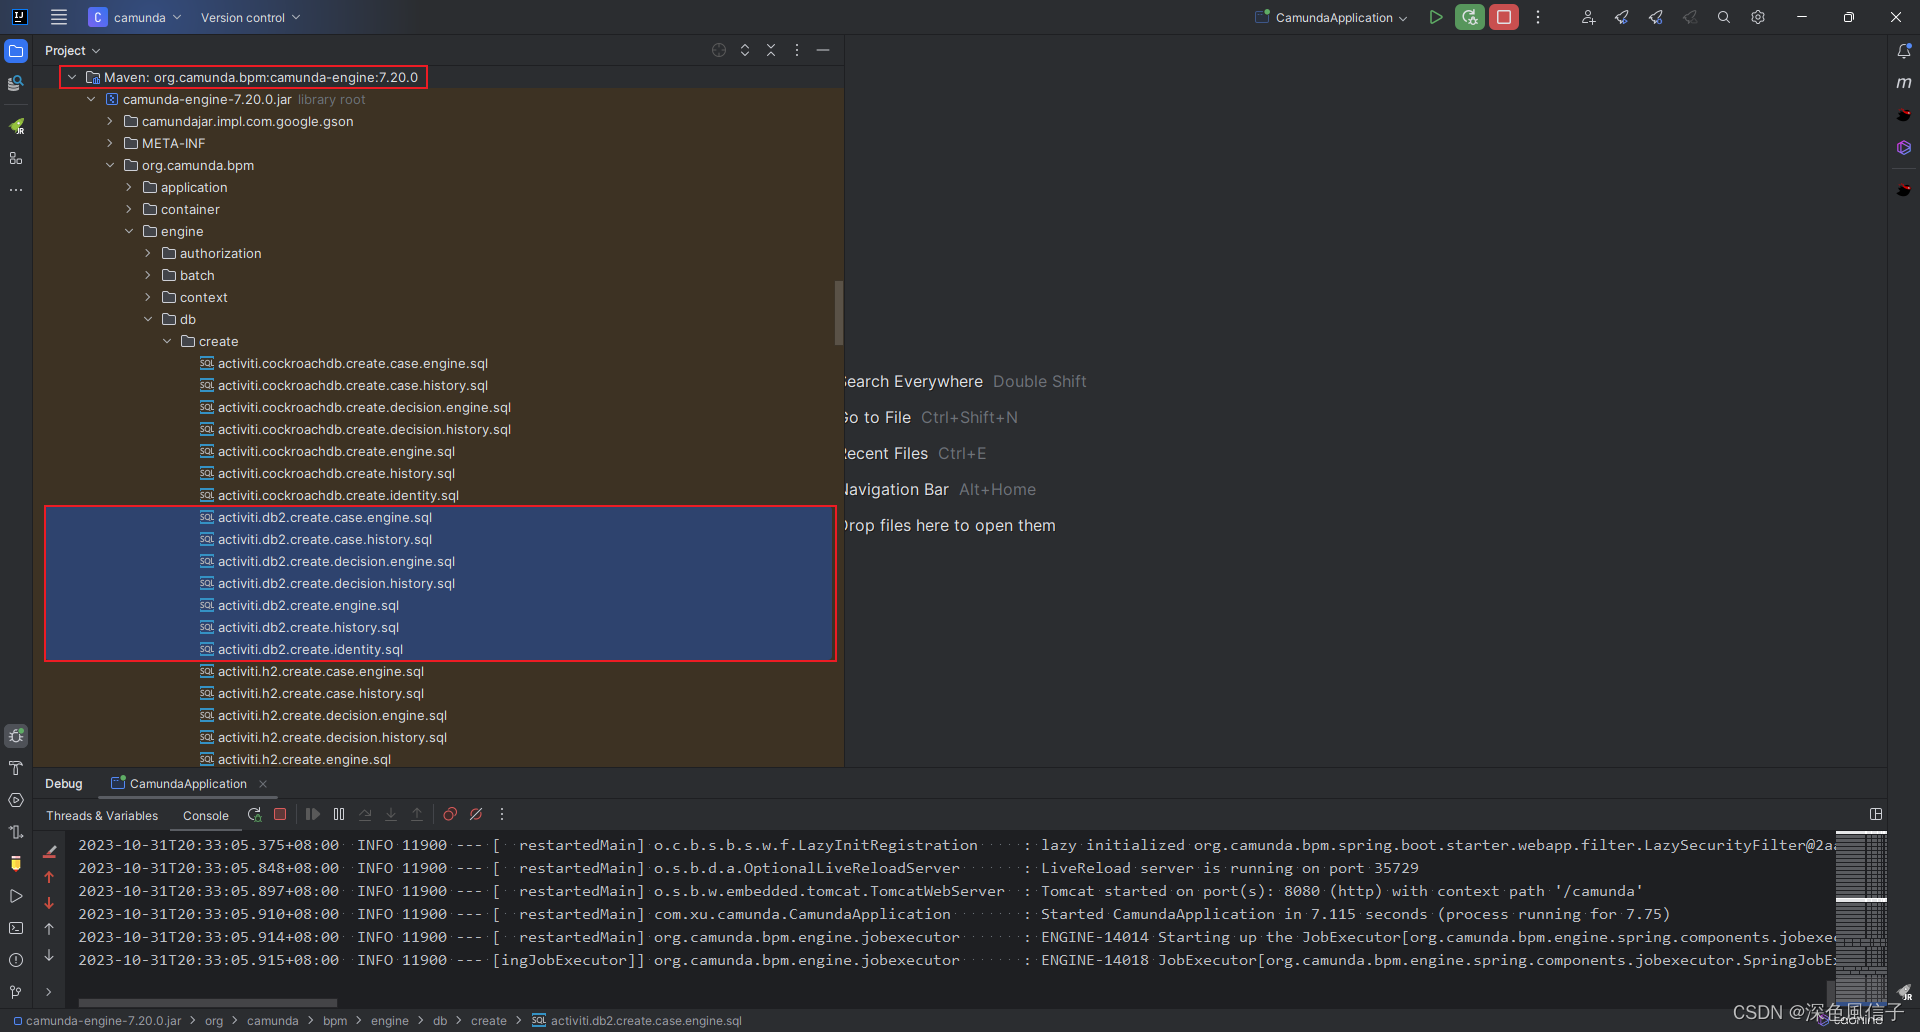
Task: Open the Build hammer tool window
Action: coord(16,768)
